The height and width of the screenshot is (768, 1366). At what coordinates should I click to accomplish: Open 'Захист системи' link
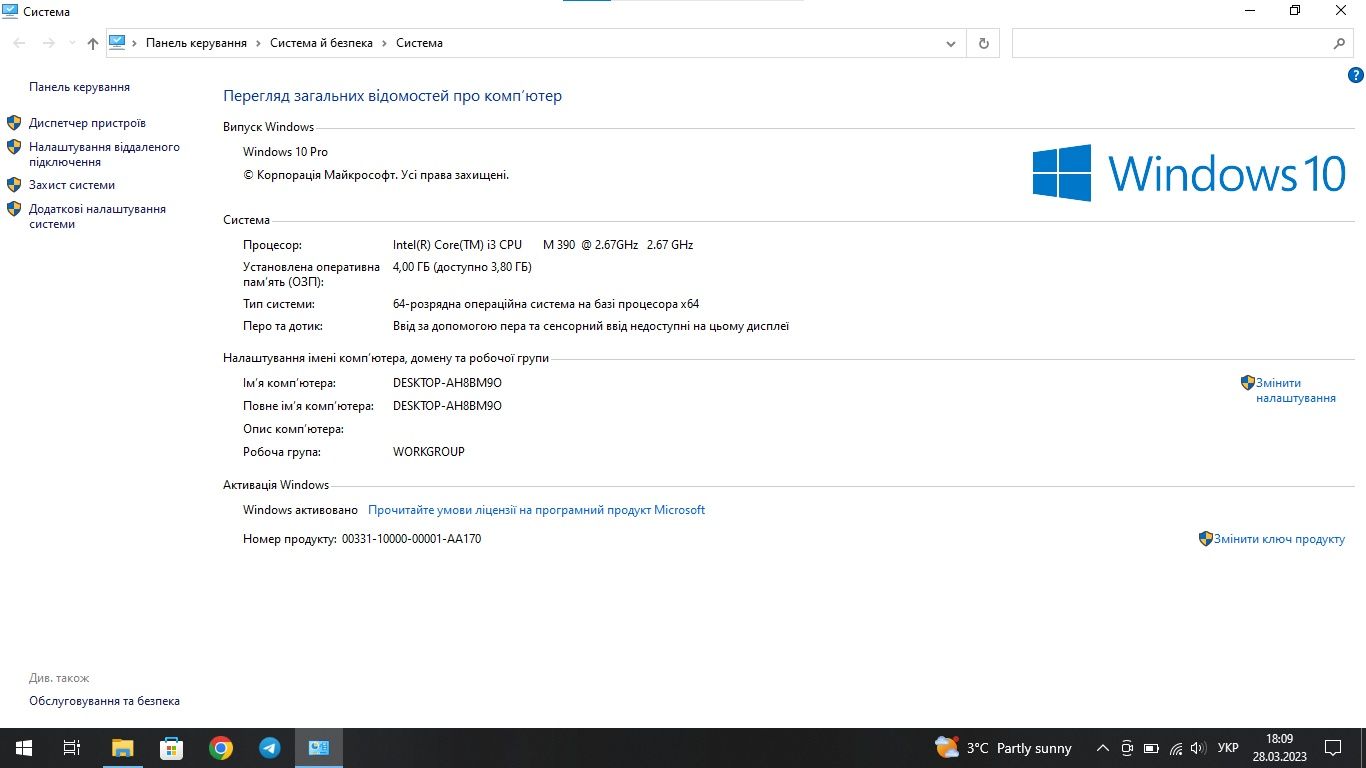point(72,185)
